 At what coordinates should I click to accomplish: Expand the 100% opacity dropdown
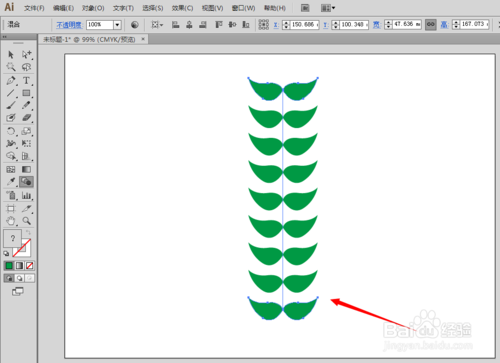point(117,25)
